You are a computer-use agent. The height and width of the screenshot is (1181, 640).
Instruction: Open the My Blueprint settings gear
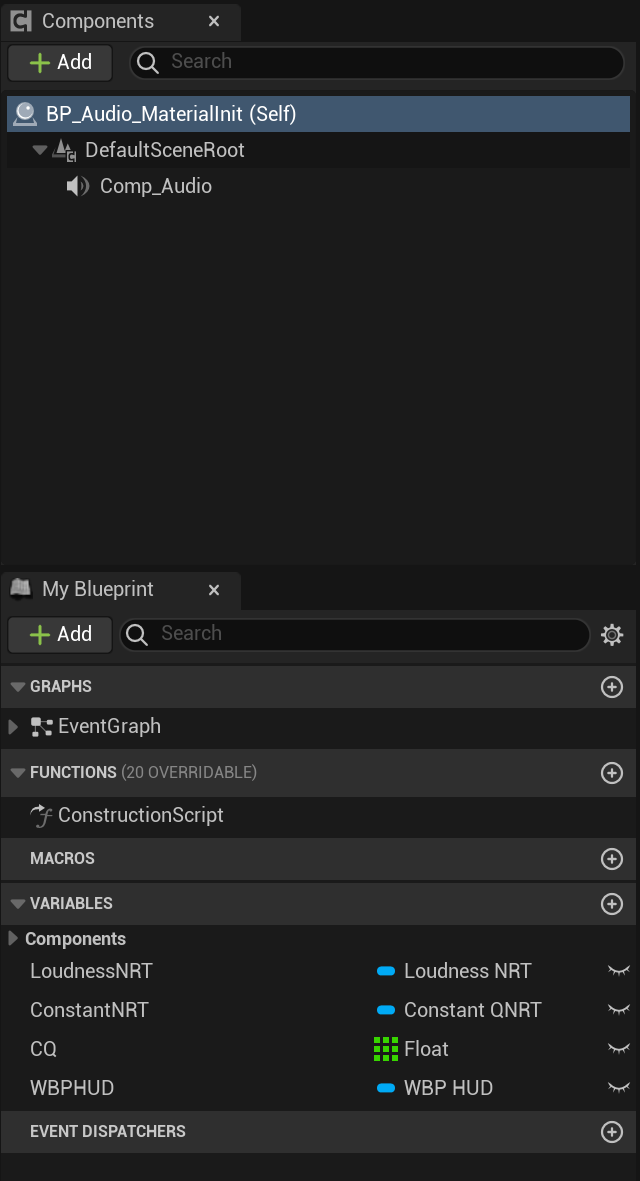tap(612, 634)
